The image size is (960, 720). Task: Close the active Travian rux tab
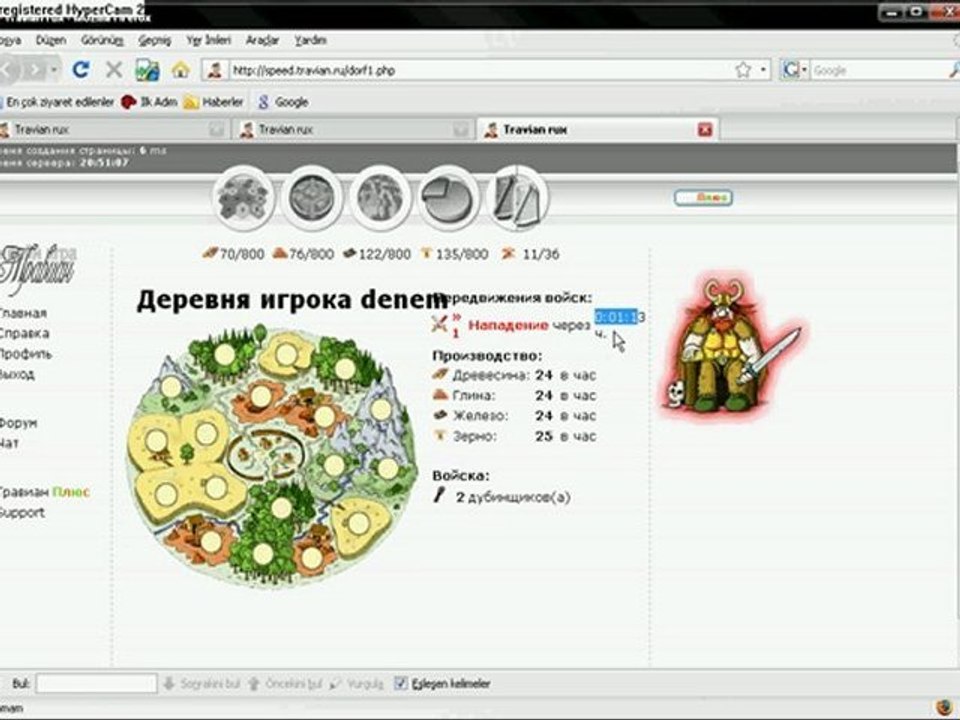click(x=705, y=130)
